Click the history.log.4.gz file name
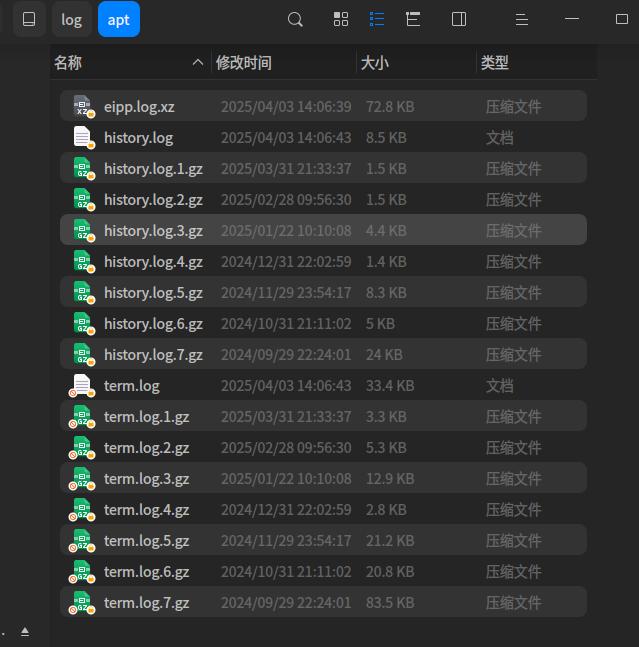This screenshot has width=639, height=647. (153, 262)
